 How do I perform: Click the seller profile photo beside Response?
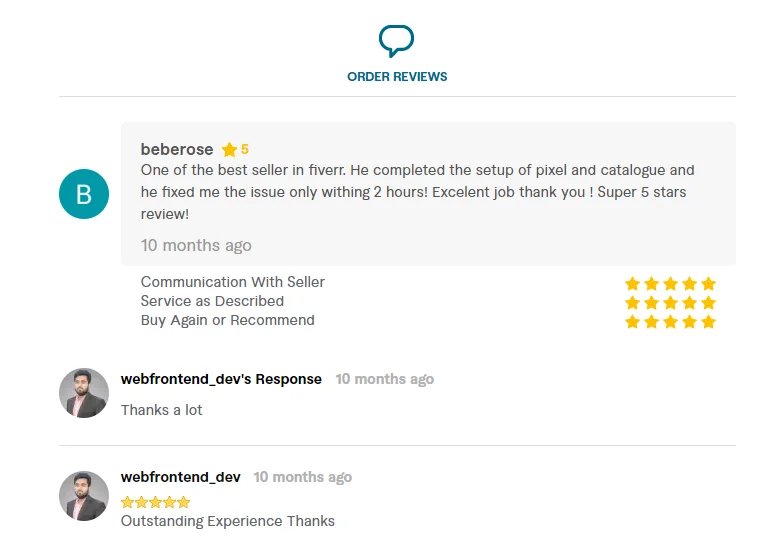pyautogui.click(x=84, y=392)
